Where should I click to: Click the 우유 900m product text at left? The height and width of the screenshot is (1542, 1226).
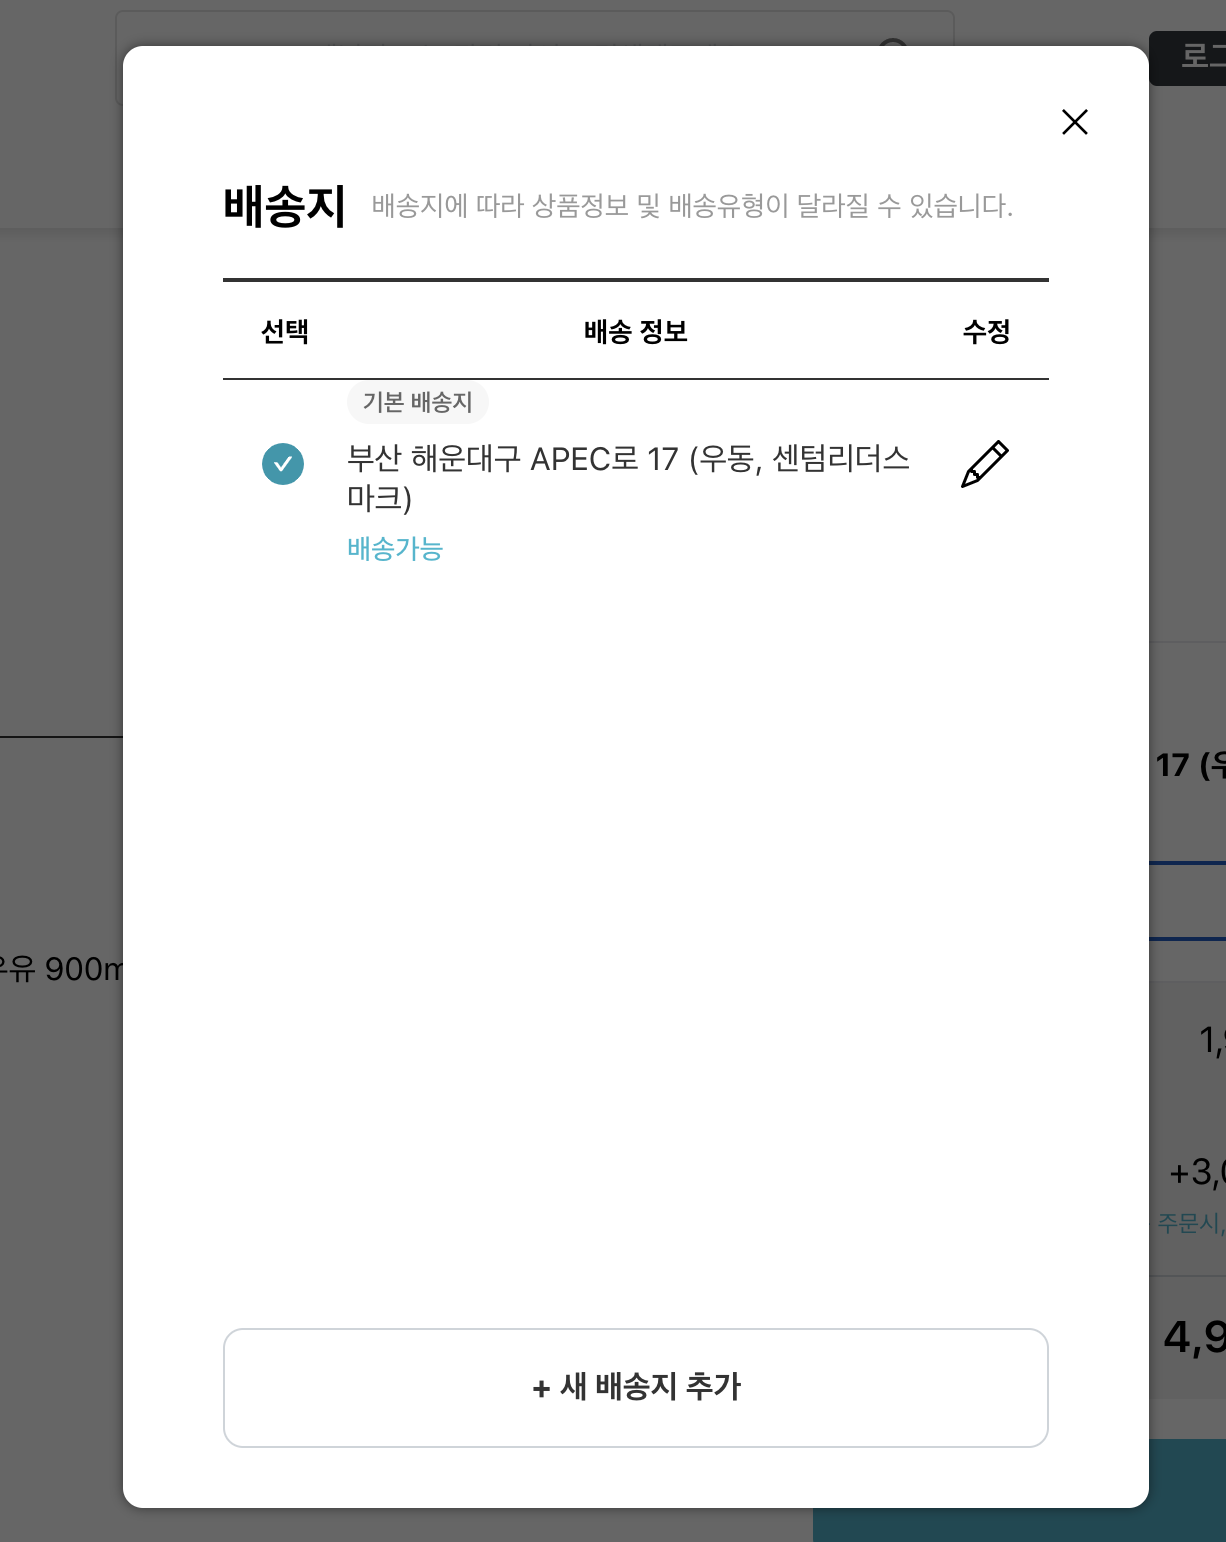click(x=60, y=969)
